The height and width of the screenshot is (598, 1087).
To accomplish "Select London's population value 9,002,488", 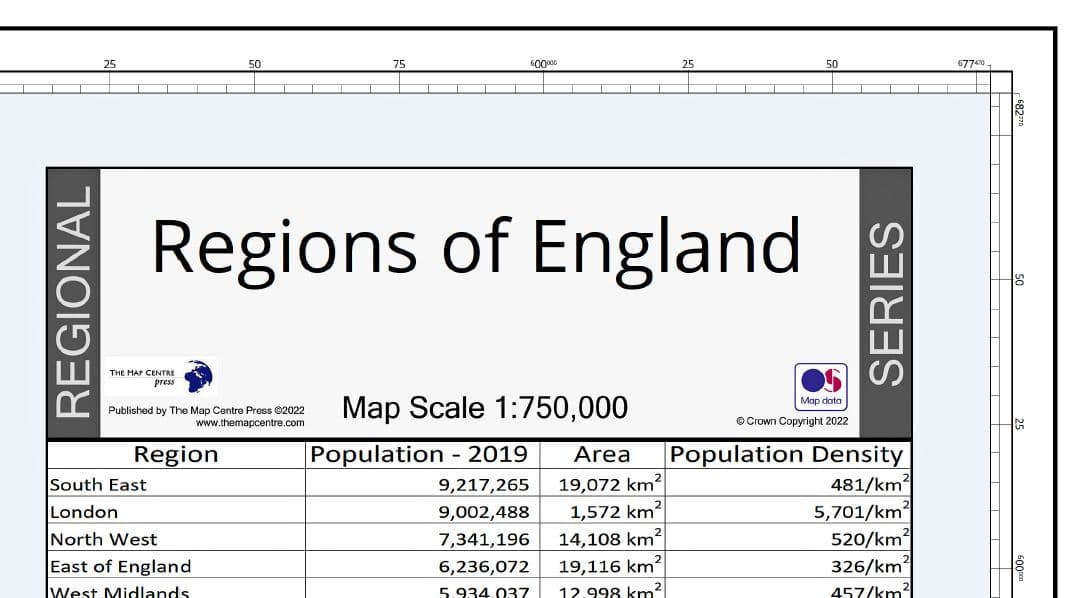I will (x=484, y=512).
